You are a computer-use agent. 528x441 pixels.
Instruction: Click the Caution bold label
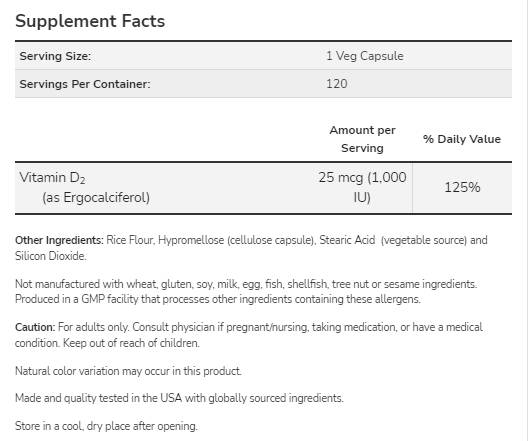[x=35, y=327]
